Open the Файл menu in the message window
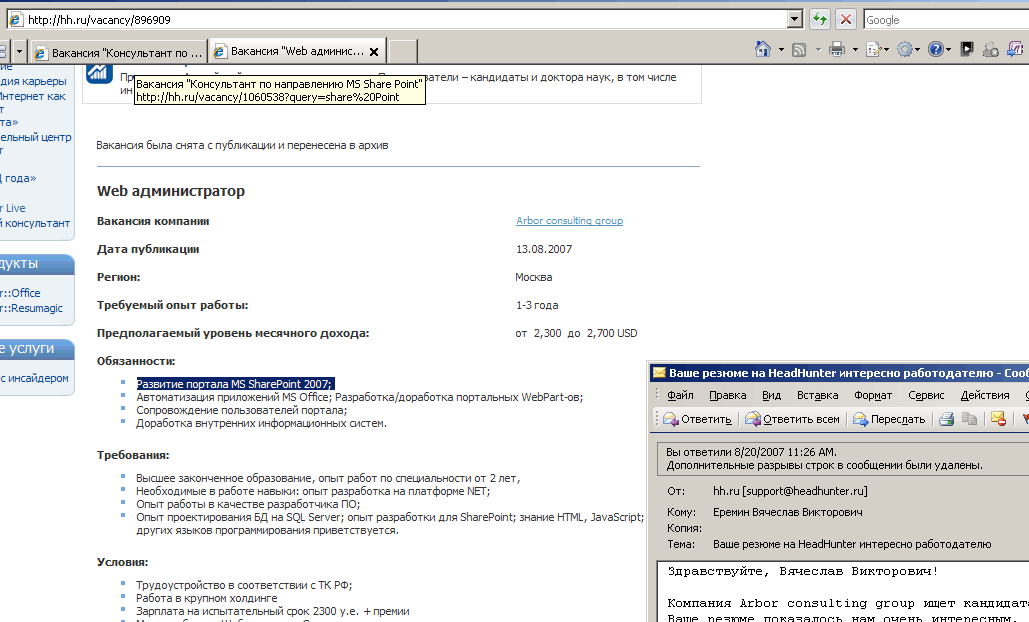 [681, 395]
